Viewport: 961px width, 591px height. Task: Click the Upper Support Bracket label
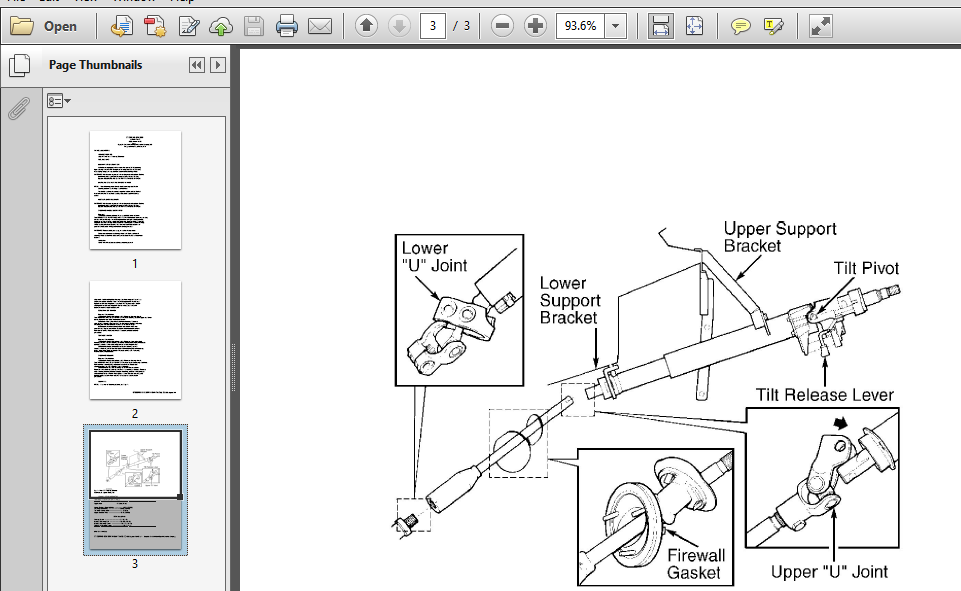[x=780, y=237]
